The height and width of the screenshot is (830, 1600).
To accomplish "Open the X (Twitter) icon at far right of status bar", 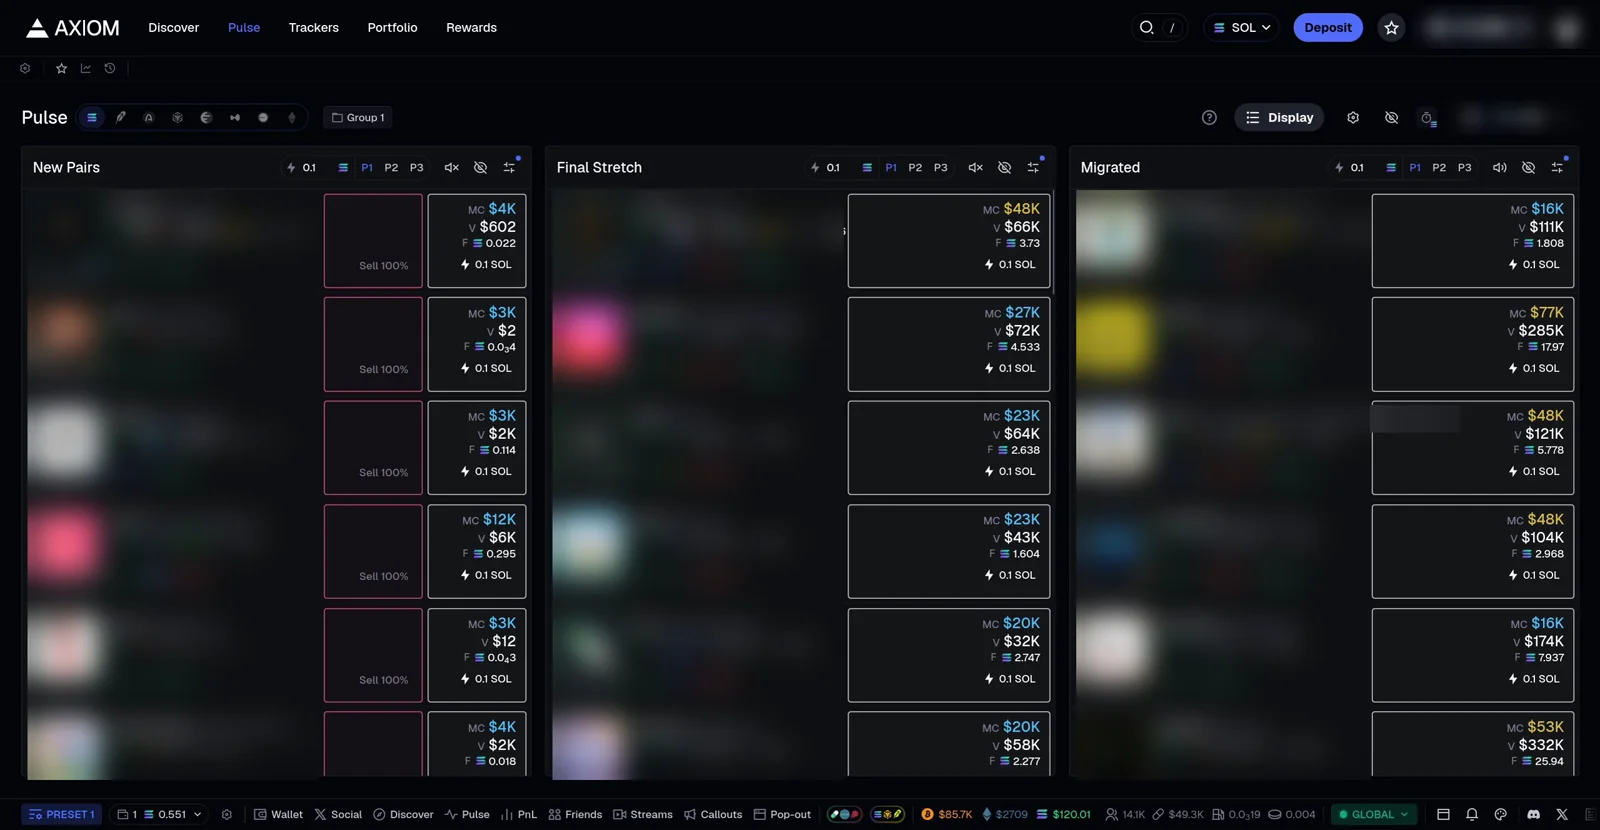I will [x=1562, y=814].
